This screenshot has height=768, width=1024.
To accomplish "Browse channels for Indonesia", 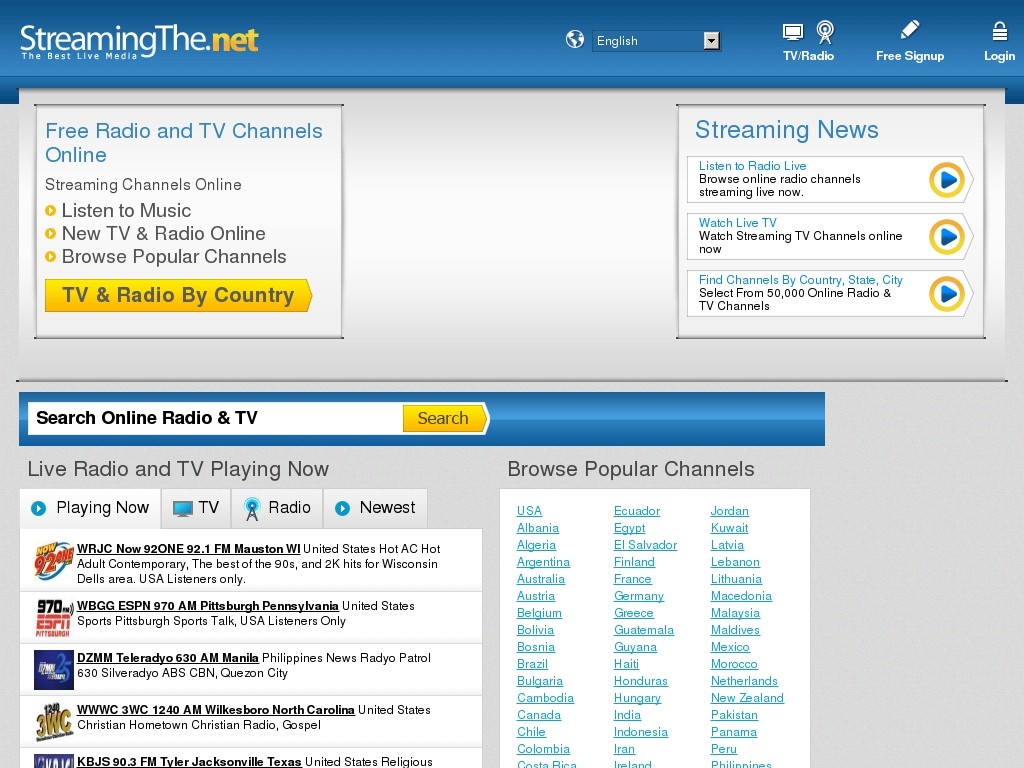I will pyautogui.click(x=641, y=731).
